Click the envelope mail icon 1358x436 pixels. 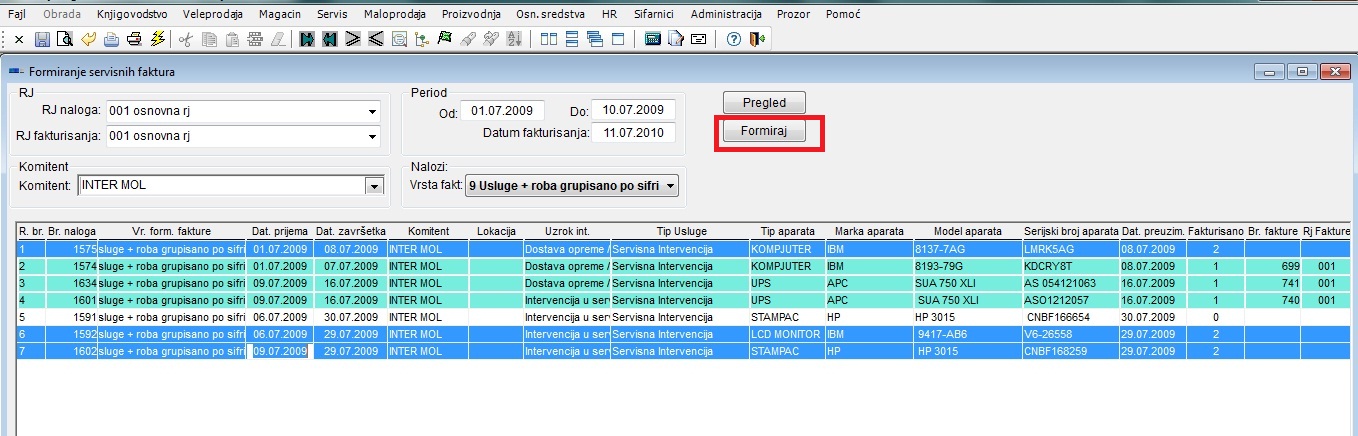click(699, 40)
